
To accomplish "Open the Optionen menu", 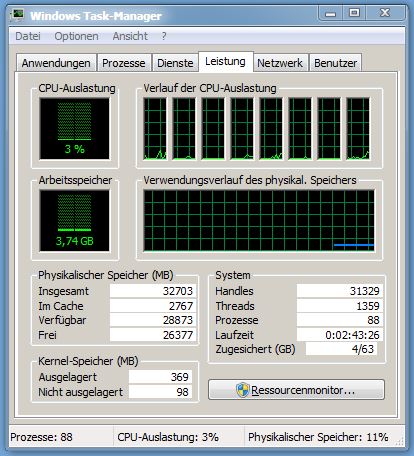I will pyautogui.click(x=76, y=36).
